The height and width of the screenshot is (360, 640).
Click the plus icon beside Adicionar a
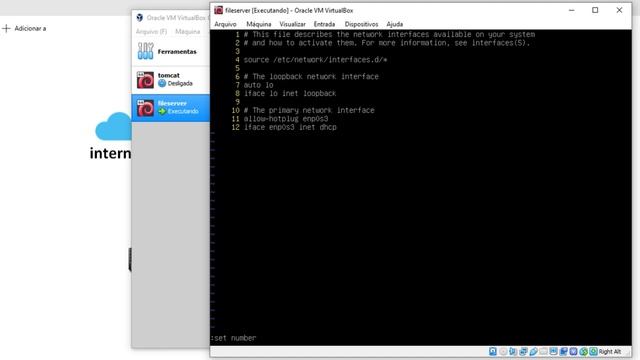pyautogui.click(x=6, y=28)
